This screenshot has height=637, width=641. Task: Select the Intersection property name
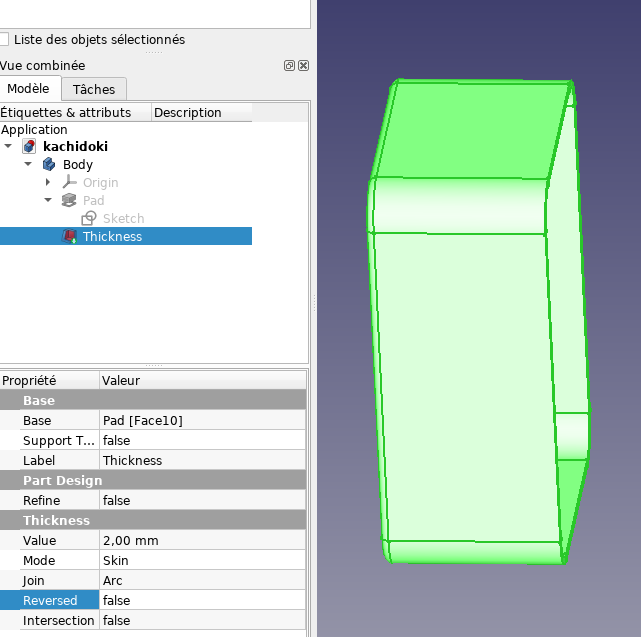point(58,621)
